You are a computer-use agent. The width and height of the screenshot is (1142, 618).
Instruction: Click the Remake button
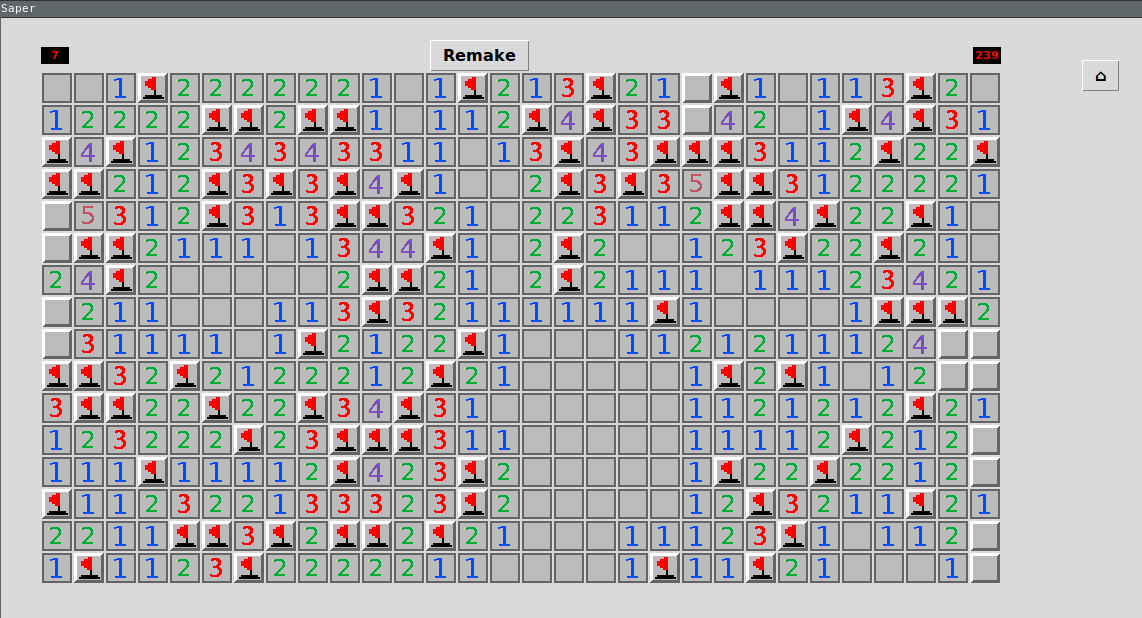[479, 55]
